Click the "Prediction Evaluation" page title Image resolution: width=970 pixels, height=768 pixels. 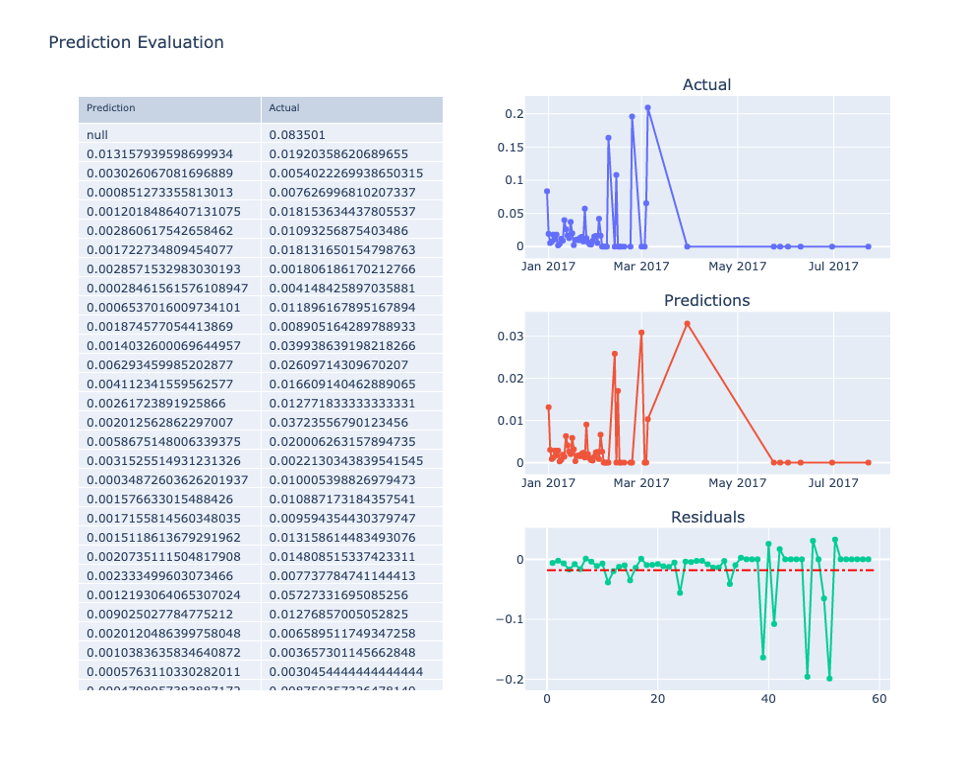coord(136,42)
